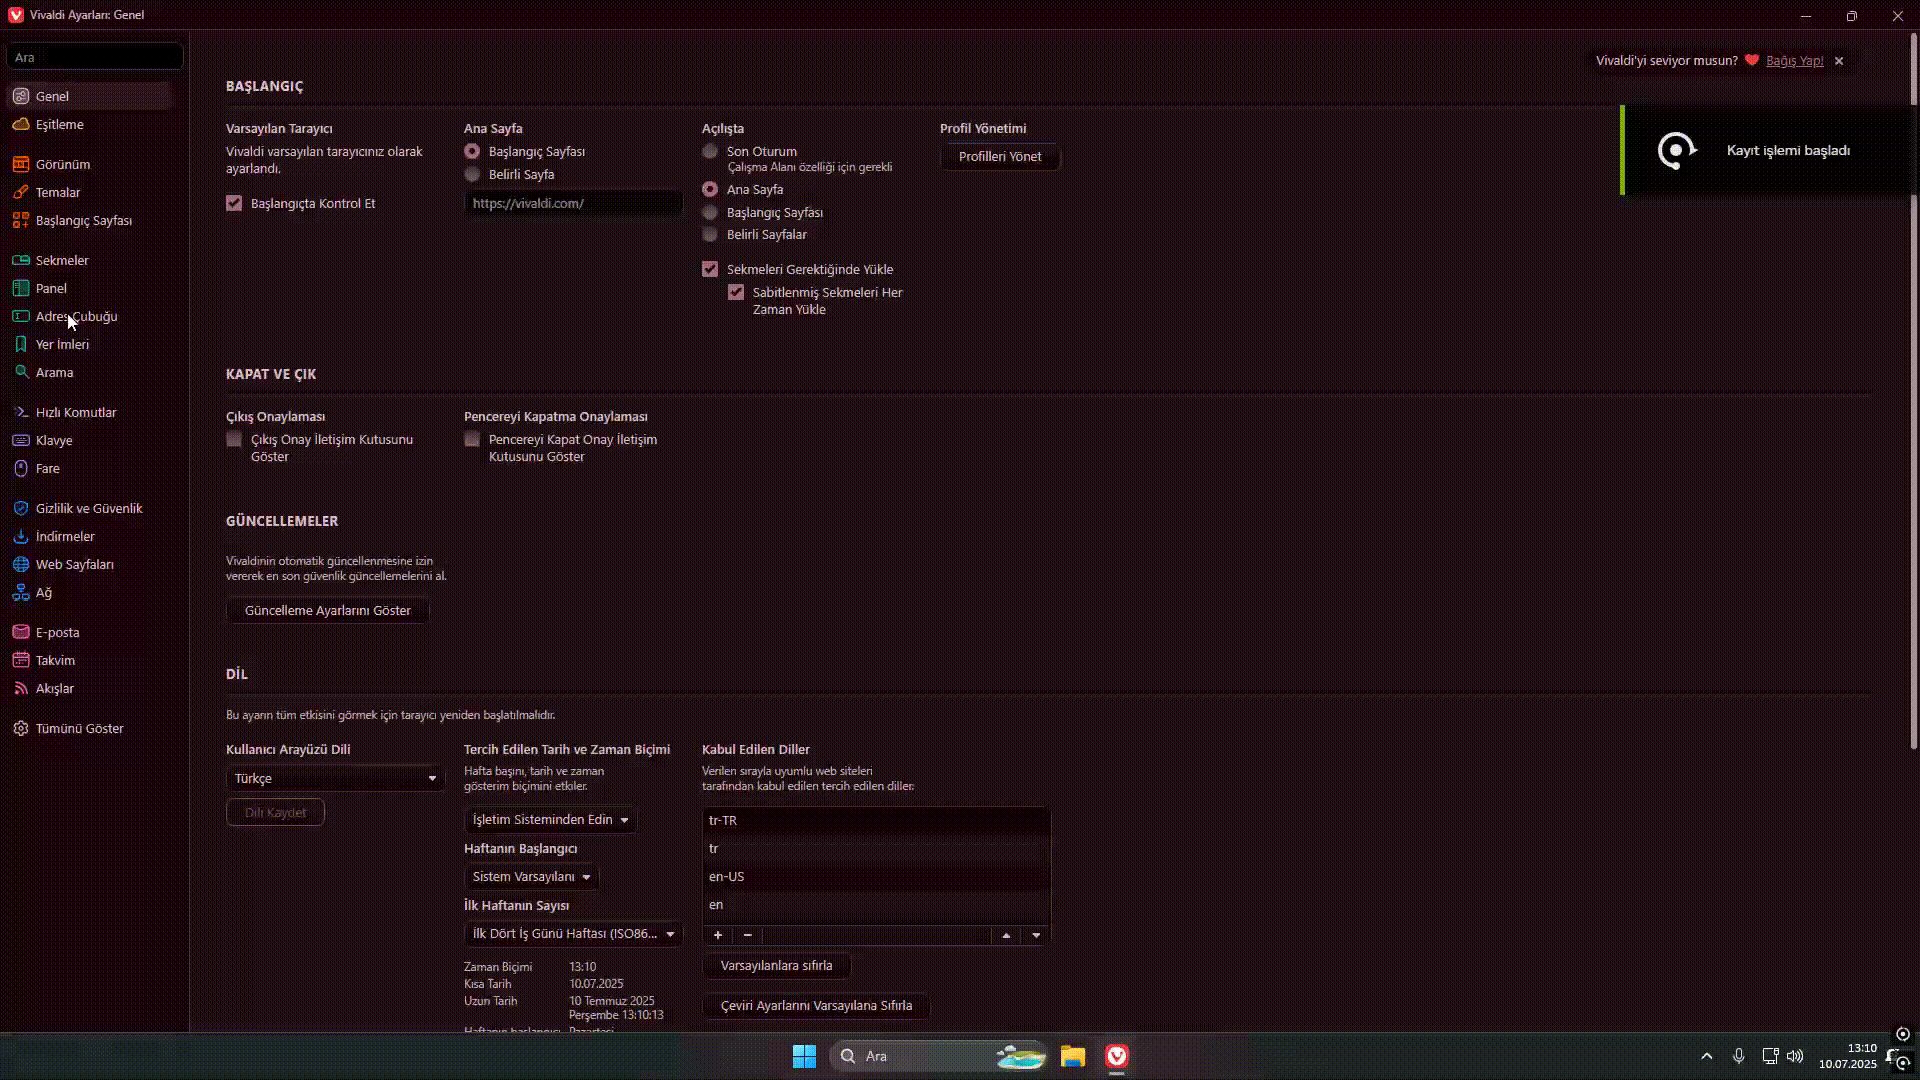Open the Windows Start menu

click(x=804, y=1057)
